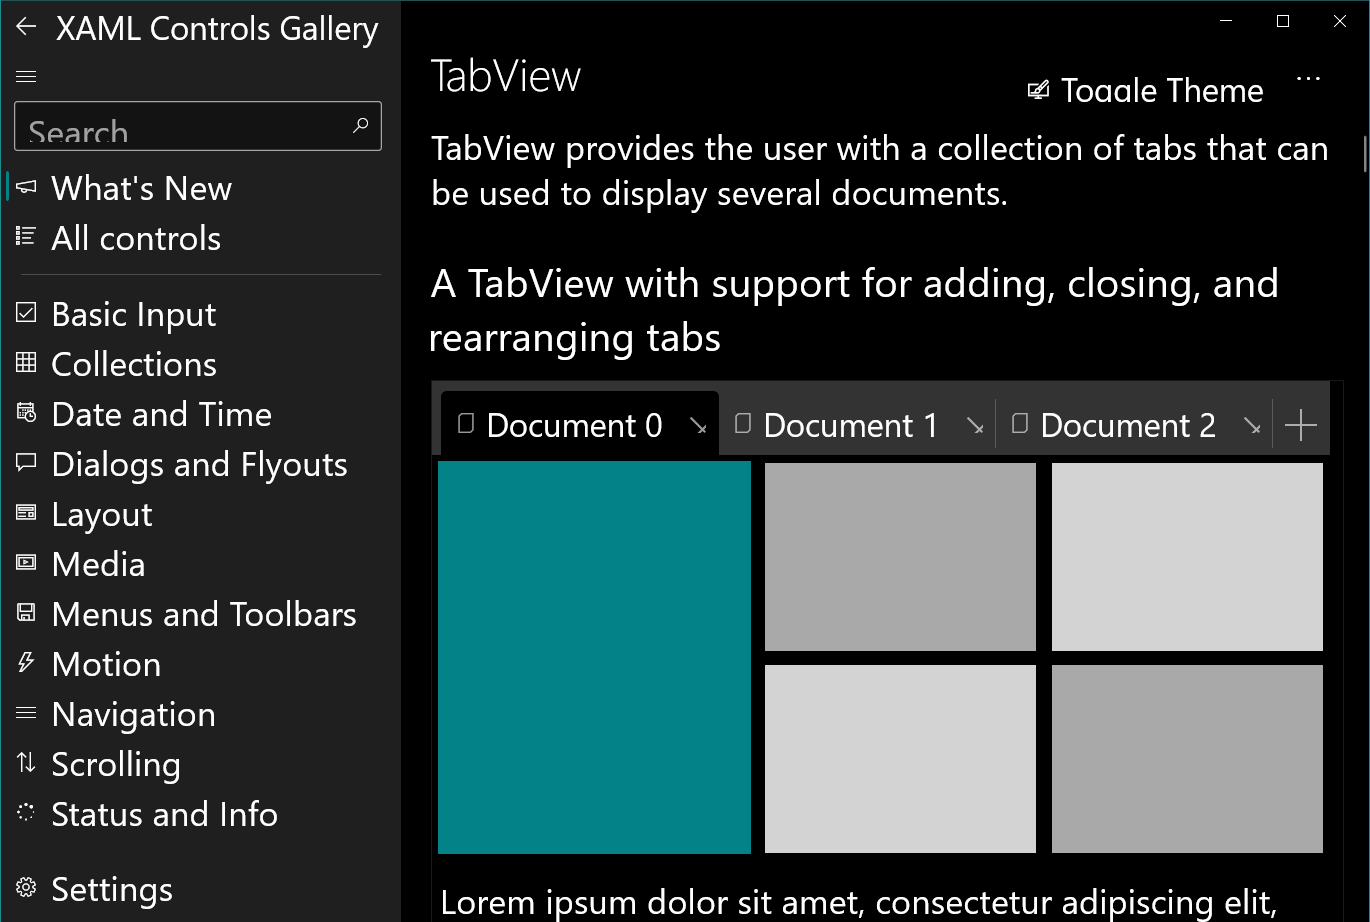Viewport: 1370px width, 922px height.
Task: Switch to the Document 2 tab
Action: [1128, 425]
